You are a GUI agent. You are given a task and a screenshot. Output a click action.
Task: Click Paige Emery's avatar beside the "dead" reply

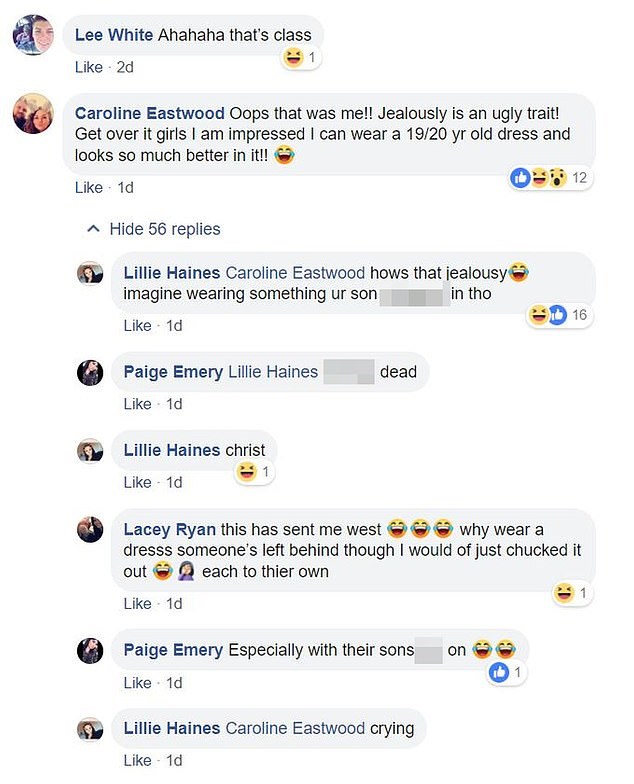[x=90, y=372]
